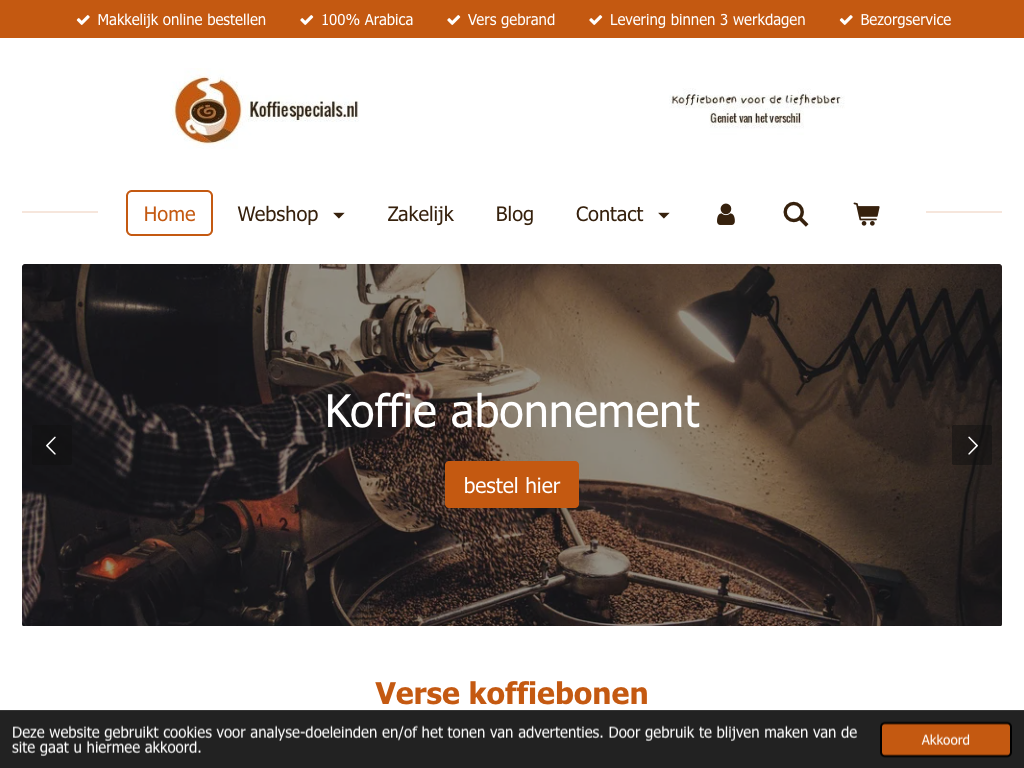Click checkmark beside Makkelijk online bestellen
The image size is (1024, 768).
click(x=83, y=20)
